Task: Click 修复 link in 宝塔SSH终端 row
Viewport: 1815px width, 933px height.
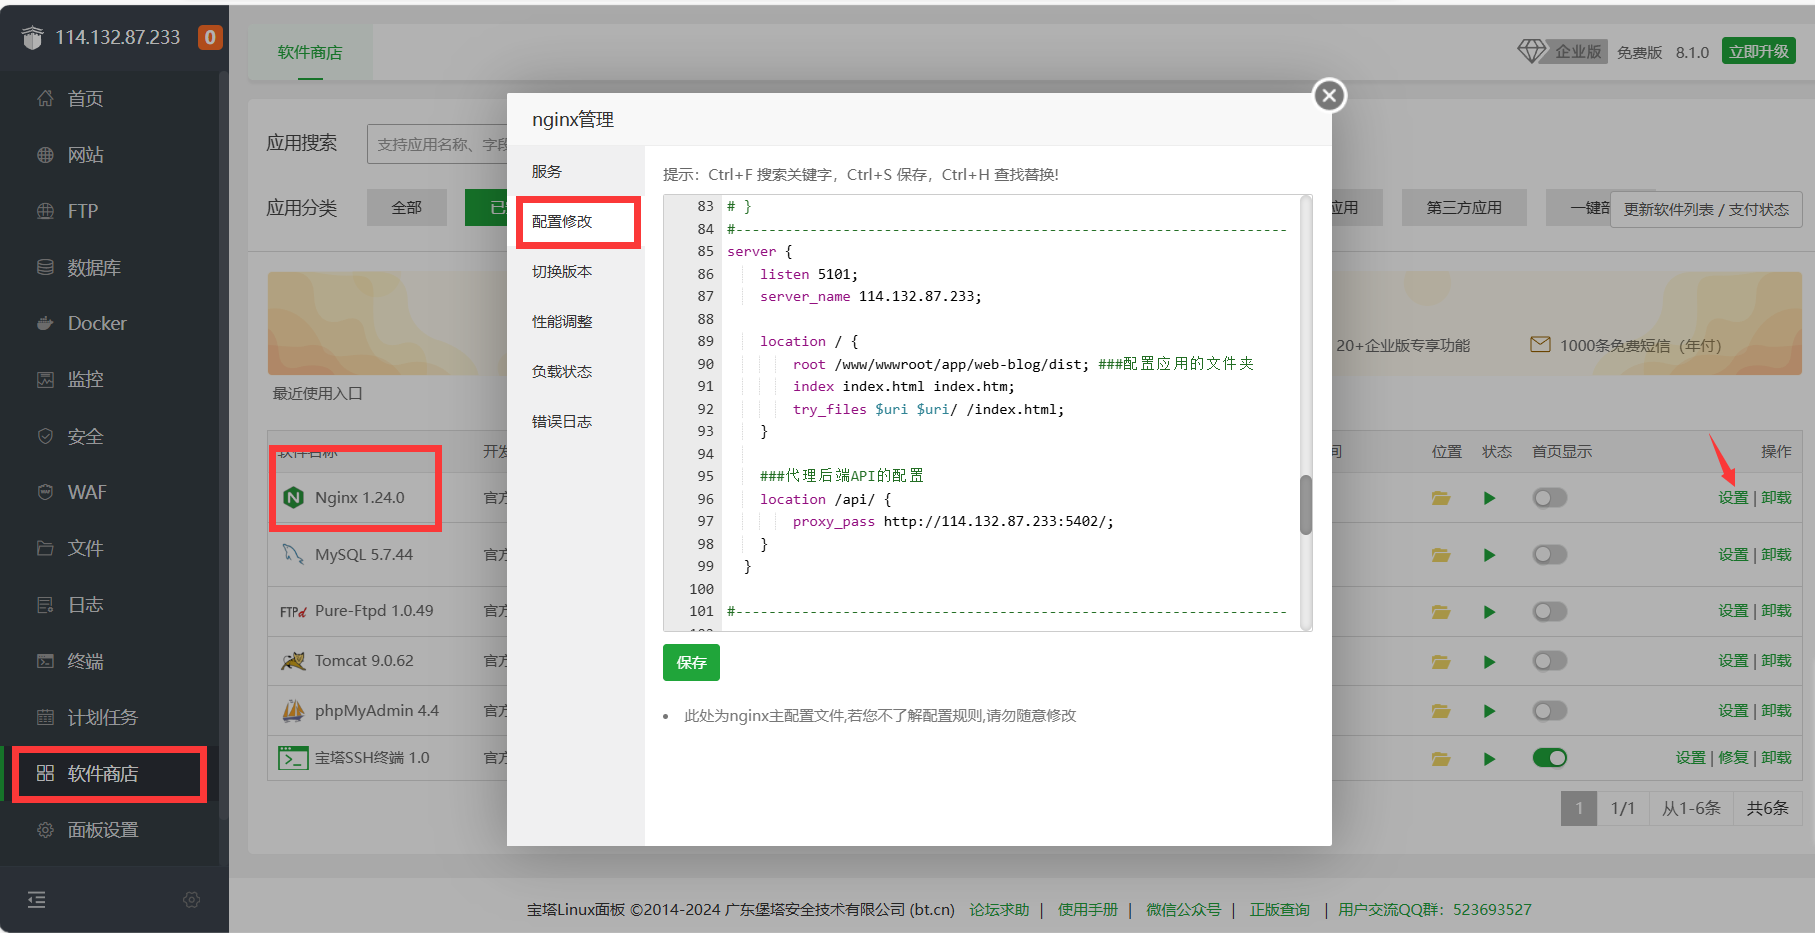Action: point(1733,758)
